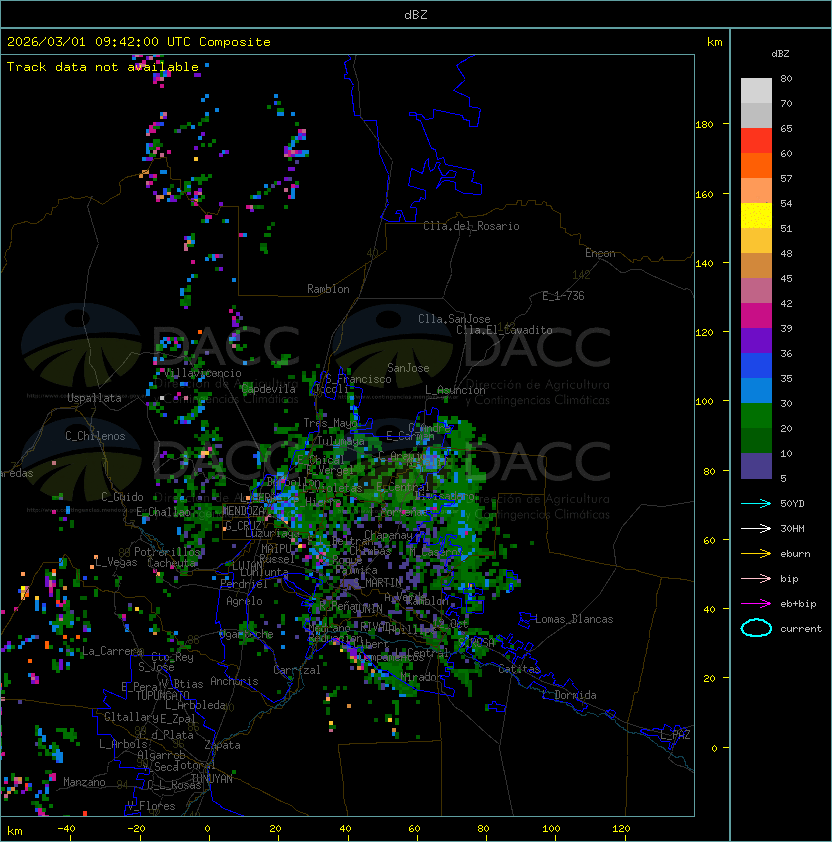
Task: Click the white 30HM arrow in legend
Action: click(x=756, y=528)
